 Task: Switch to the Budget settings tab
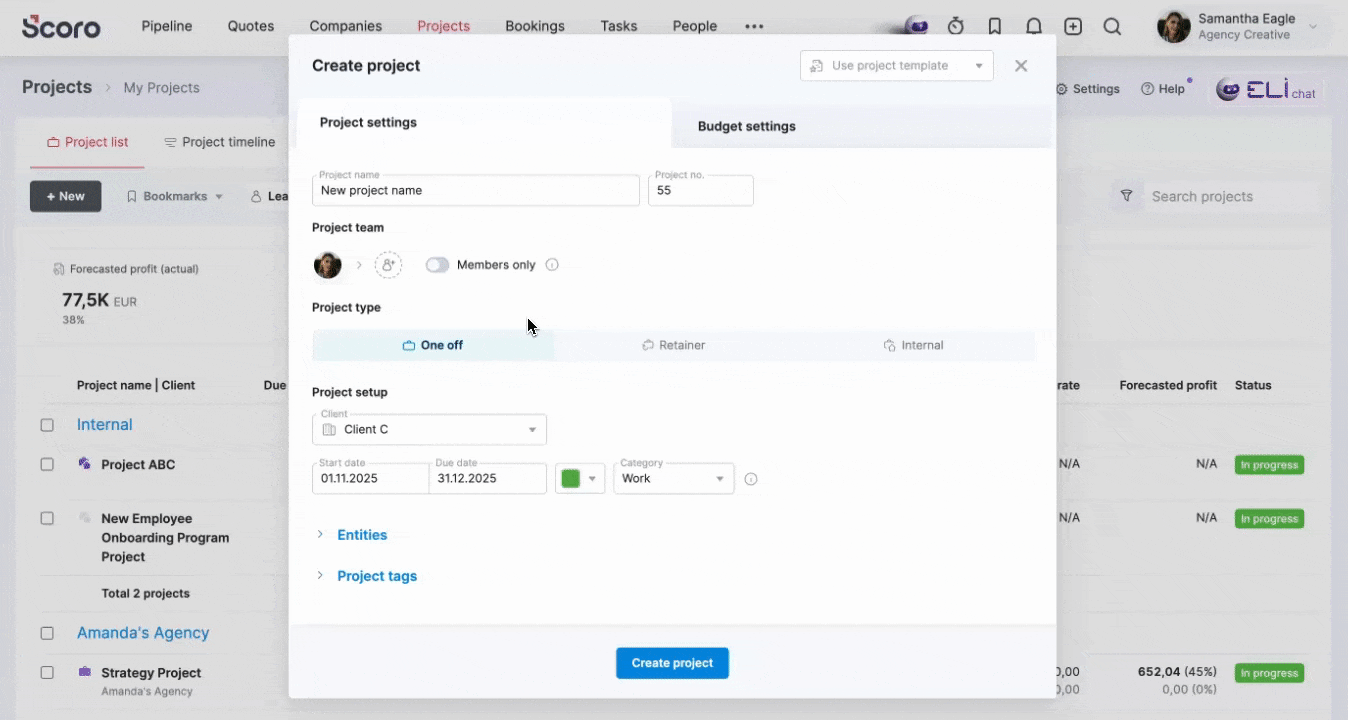[747, 126]
